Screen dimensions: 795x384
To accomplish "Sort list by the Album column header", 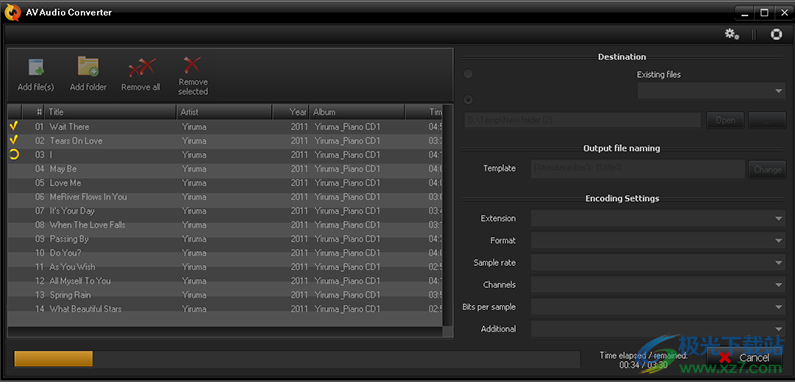I will (x=357, y=112).
